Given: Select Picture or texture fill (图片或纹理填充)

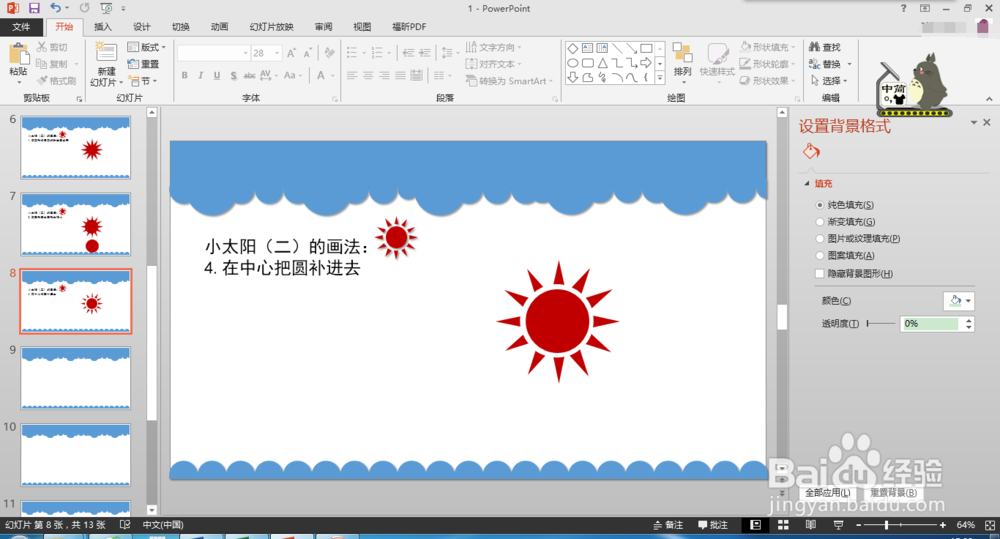Looking at the screenshot, I should (820, 239).
